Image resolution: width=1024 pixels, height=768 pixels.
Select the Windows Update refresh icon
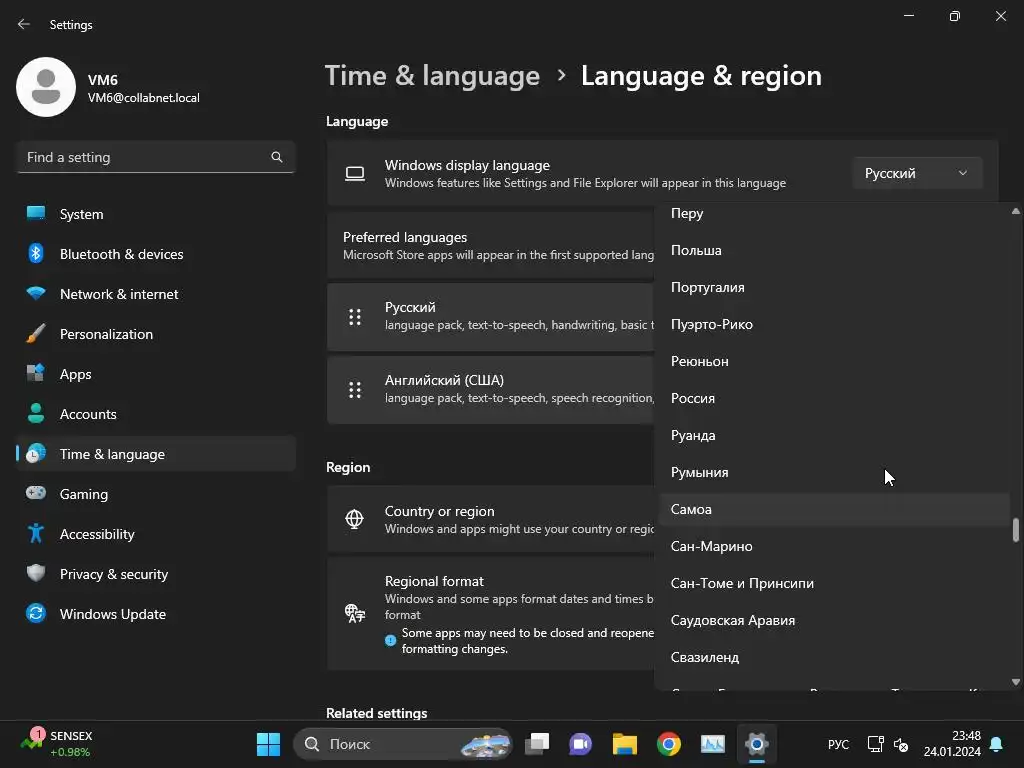(36, 614)
